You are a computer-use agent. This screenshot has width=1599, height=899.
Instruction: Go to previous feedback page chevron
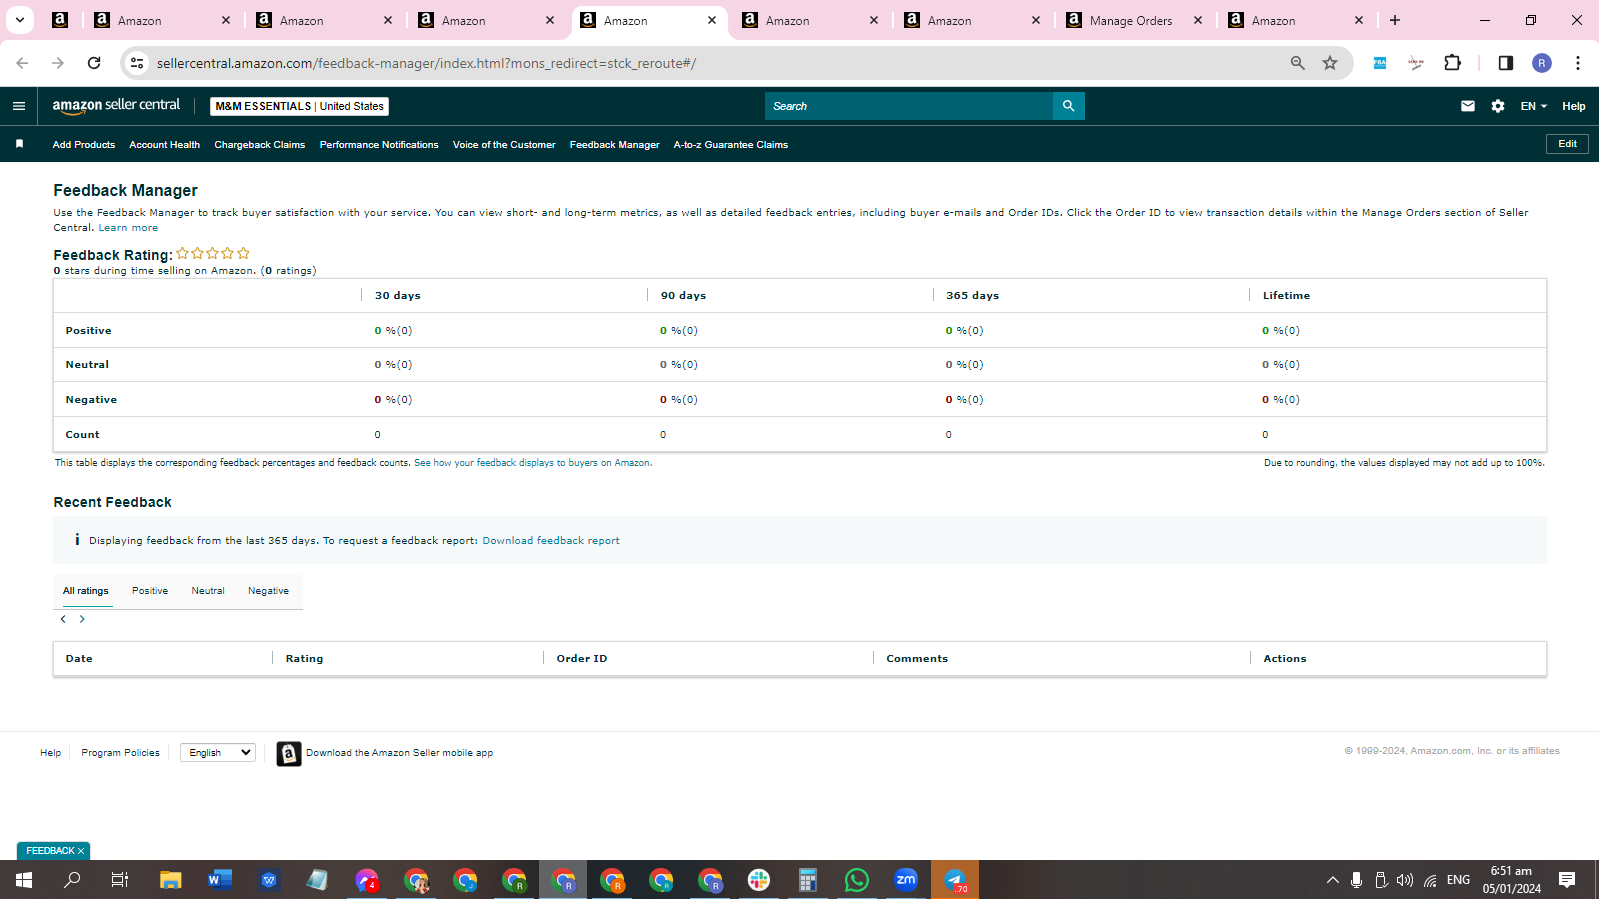coord(63,619)
